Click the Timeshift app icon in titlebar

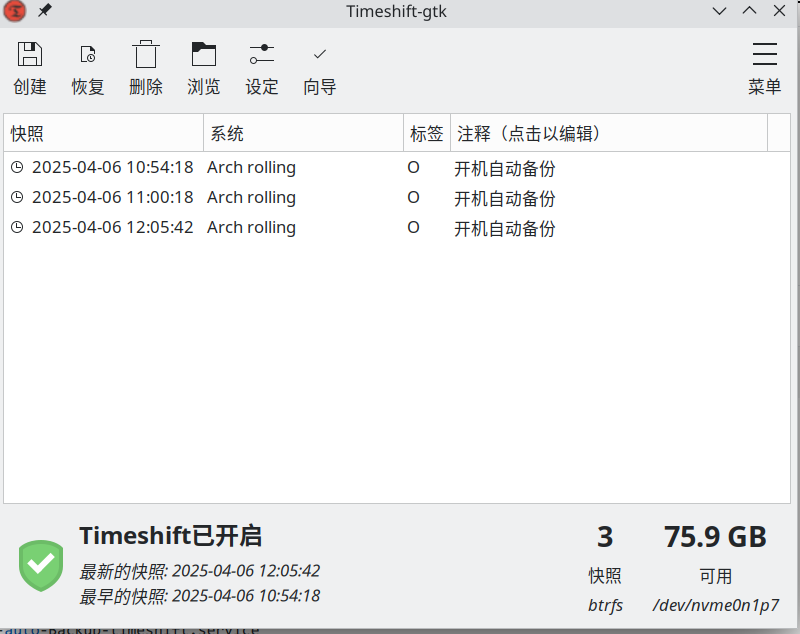[14, 11]
